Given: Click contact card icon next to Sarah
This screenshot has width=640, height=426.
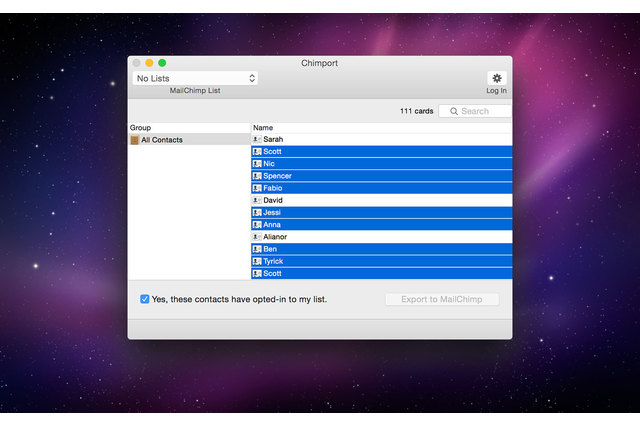Looking at the screenshot, I should pyautogui.click(x=257, y=140).
